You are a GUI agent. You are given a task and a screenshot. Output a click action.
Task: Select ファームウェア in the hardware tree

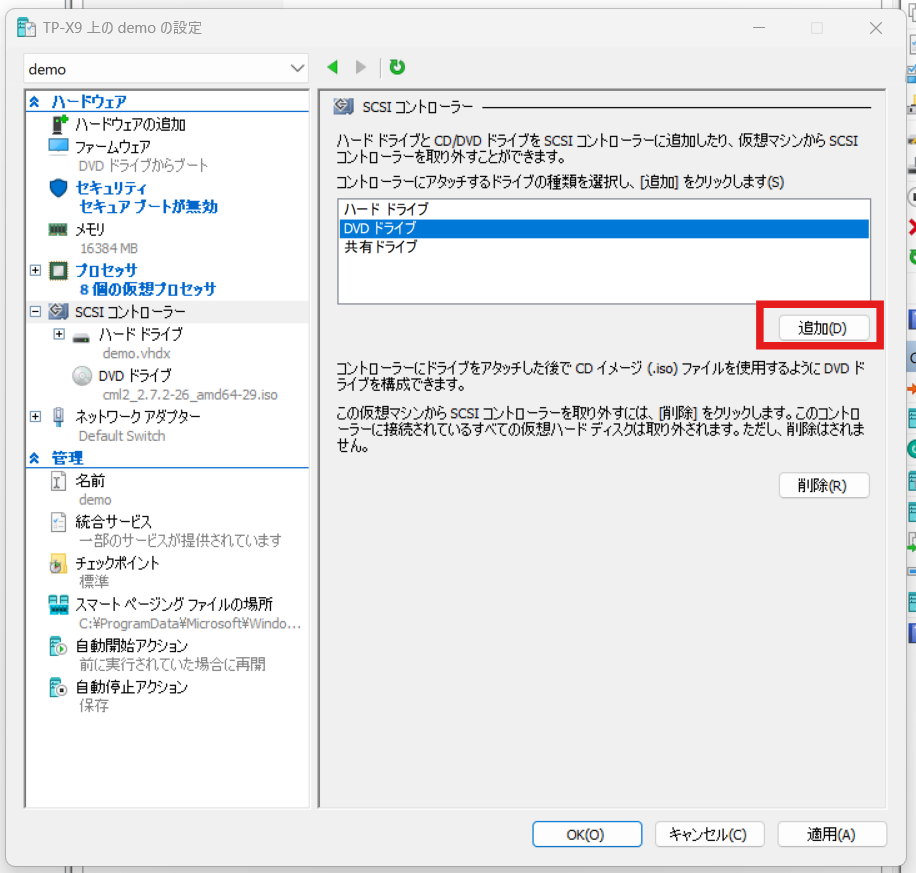click(113, 147)
